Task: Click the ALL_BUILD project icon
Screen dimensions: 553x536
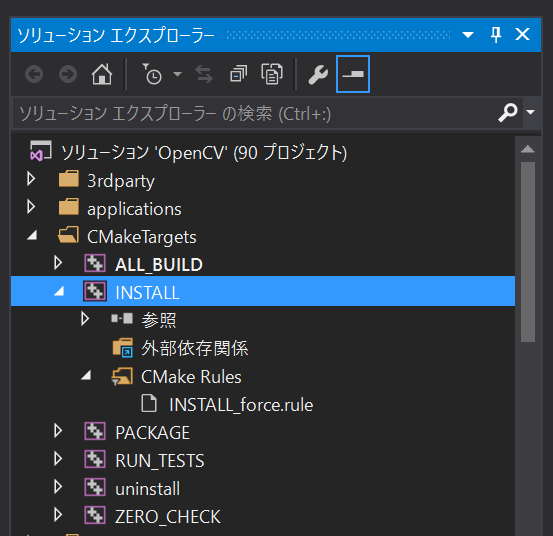Action: point(95,263)
